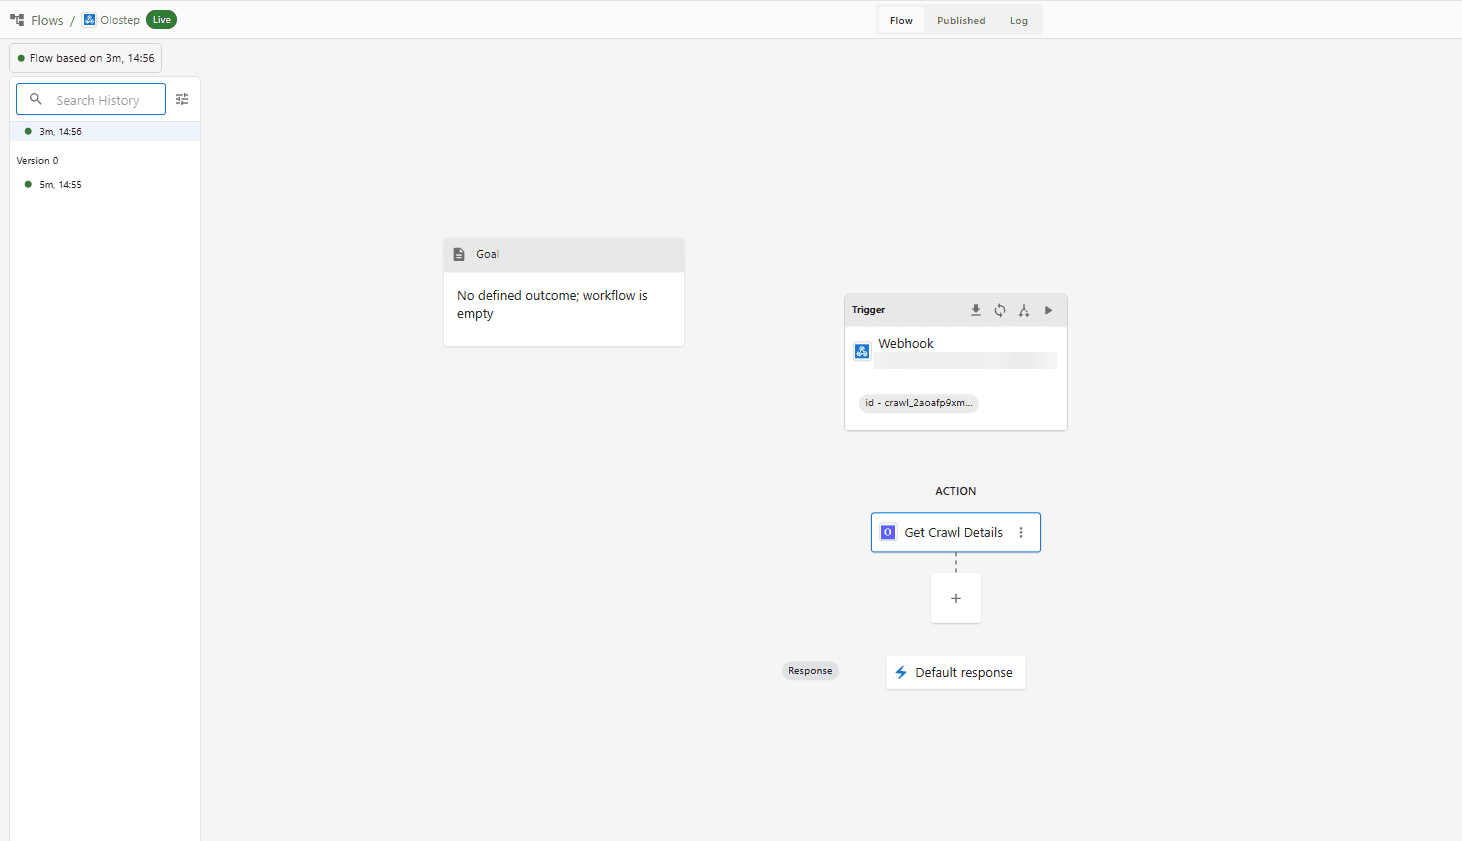Click the Olostep icon on Get Crawl Details
Screen dimensions: 1462x841
click(888, 533)
